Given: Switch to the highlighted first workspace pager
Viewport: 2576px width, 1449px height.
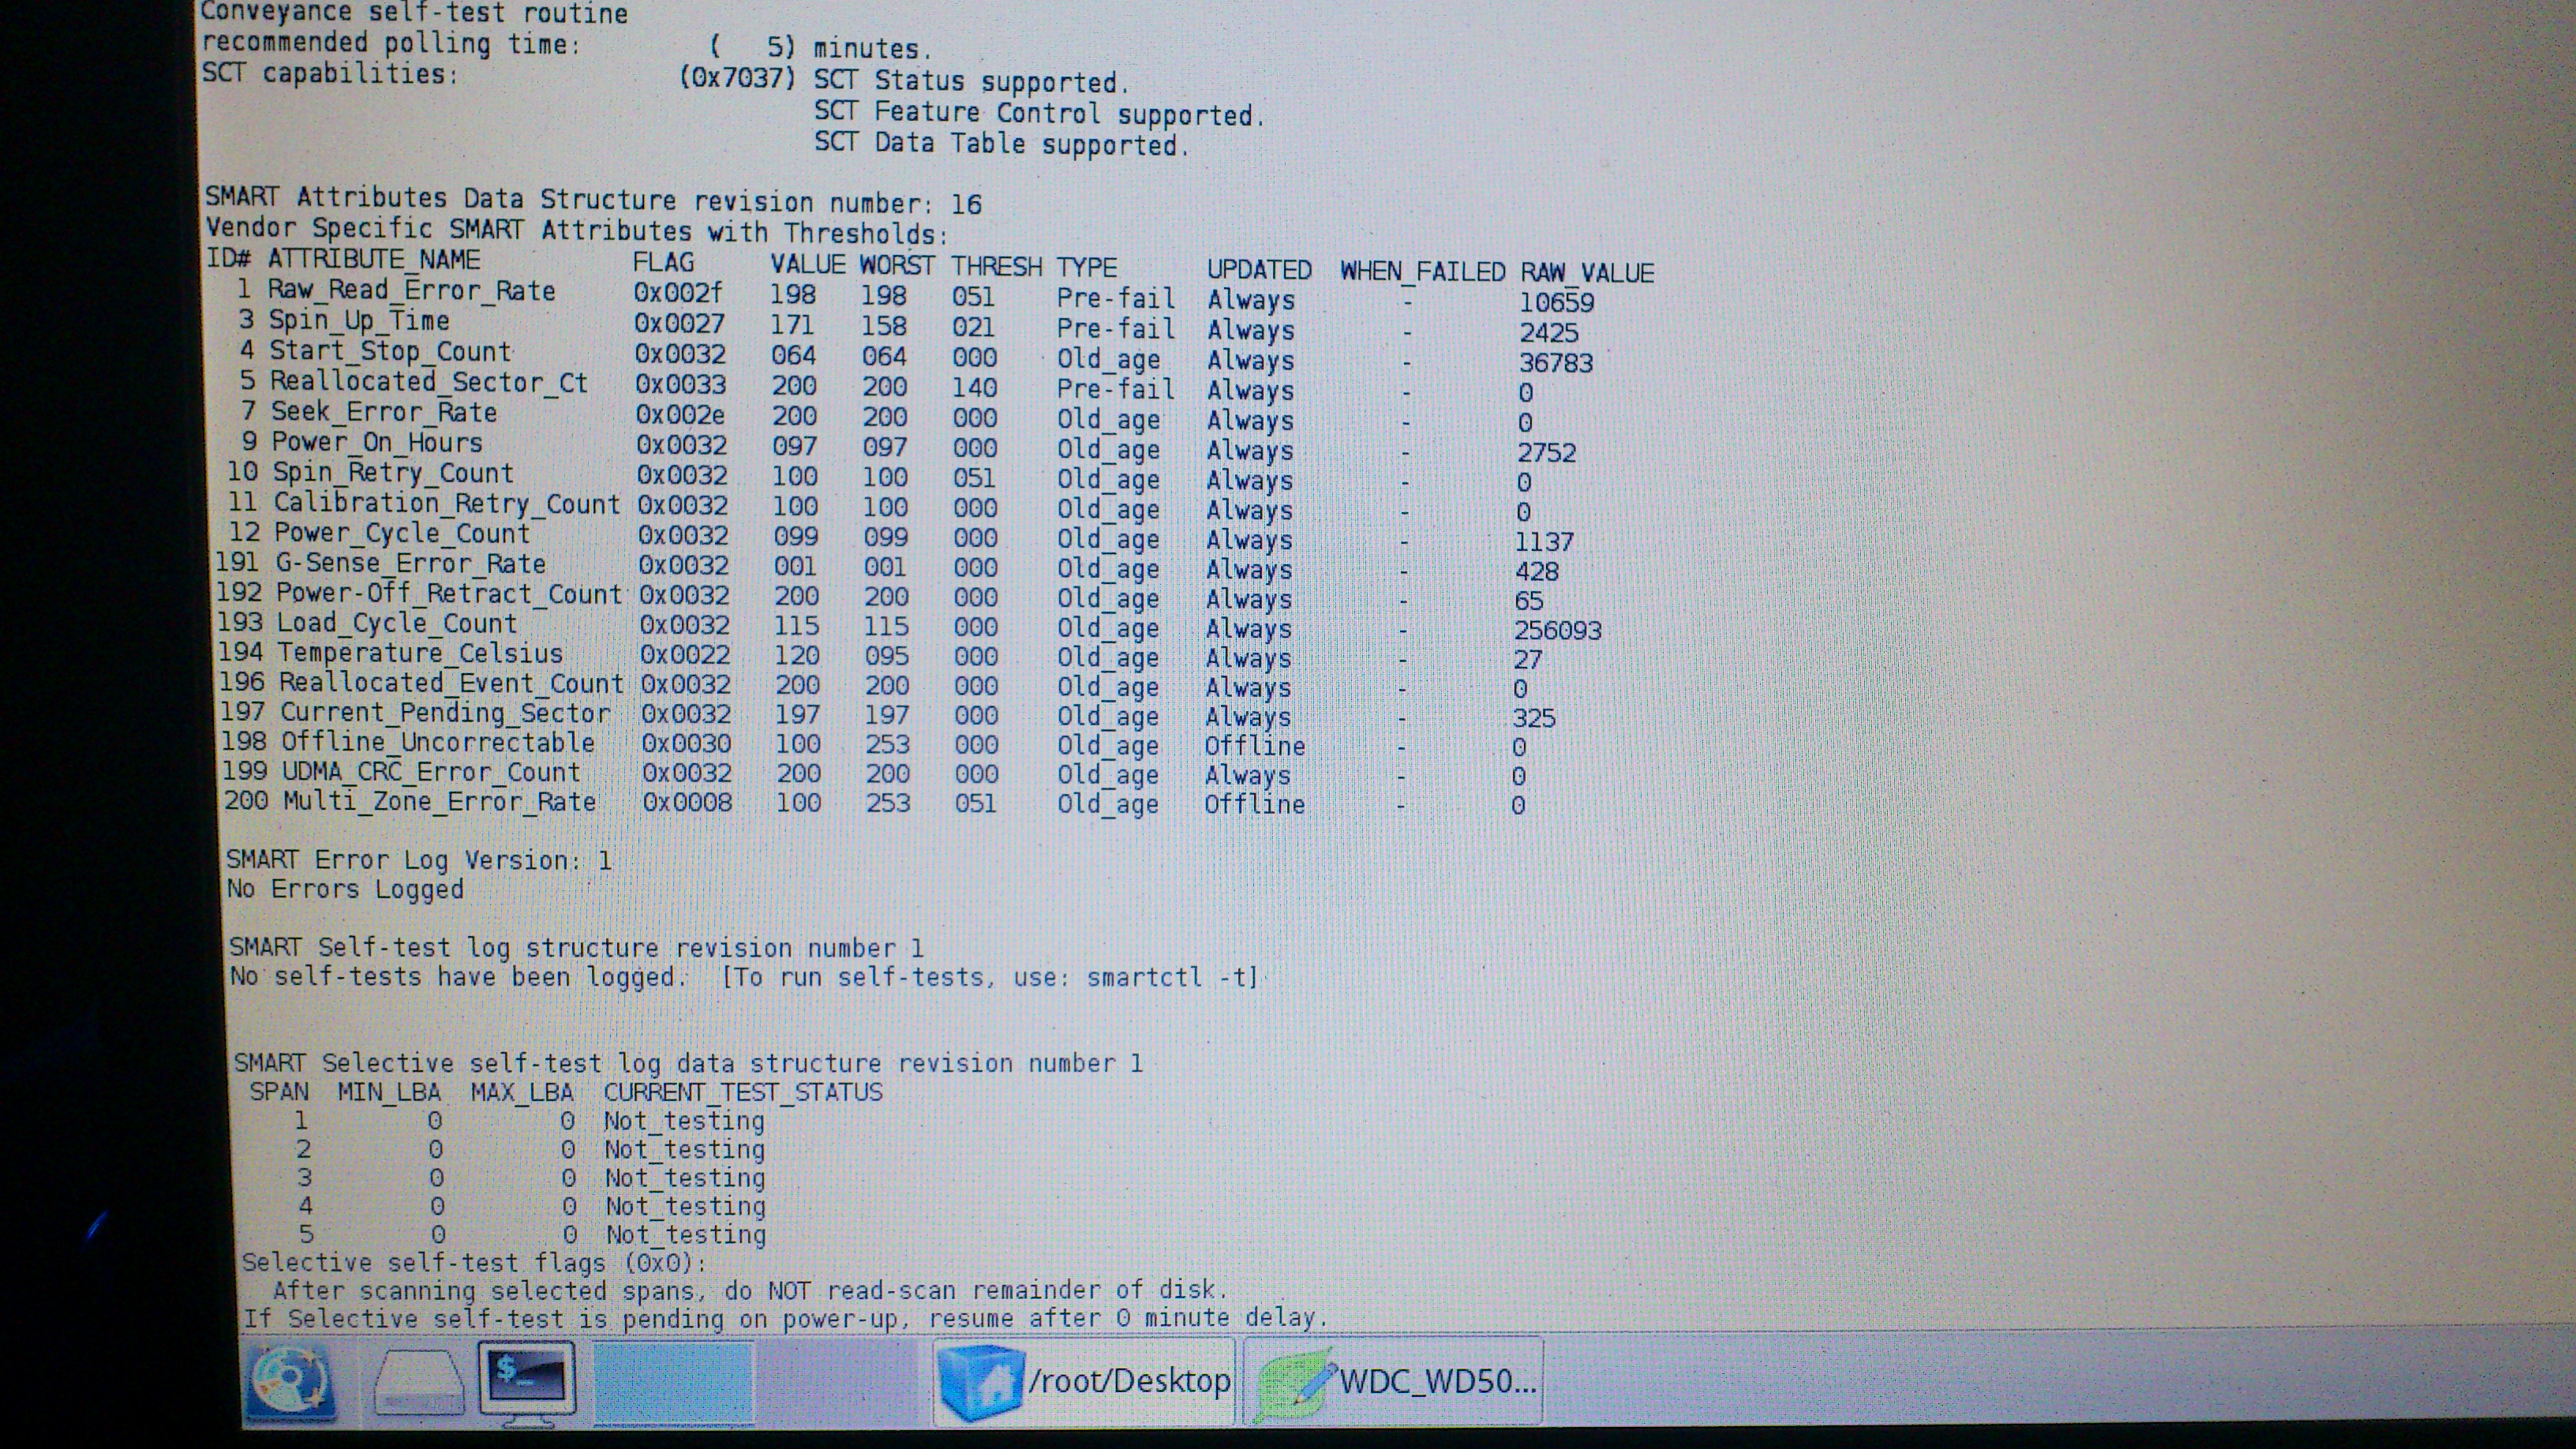Looking at the screenshot, I should pyautogui.click(x=673, y=1381).
